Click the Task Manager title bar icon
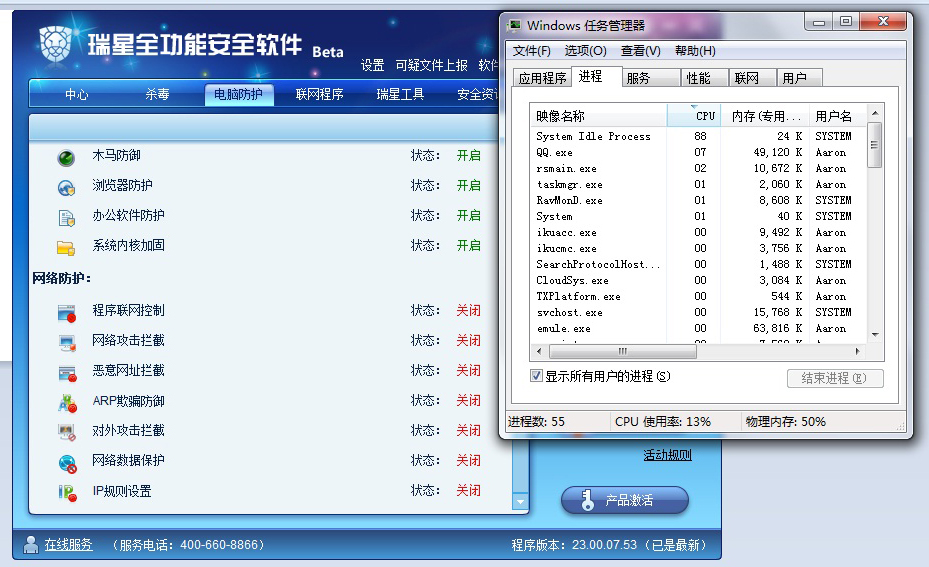The width and height of the screenshot is (929, 567). click(514, 25)
